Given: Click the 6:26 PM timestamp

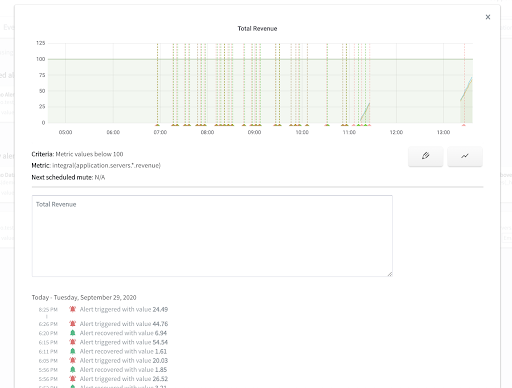Looking at the screenshot, I should (x=48, y=324).
